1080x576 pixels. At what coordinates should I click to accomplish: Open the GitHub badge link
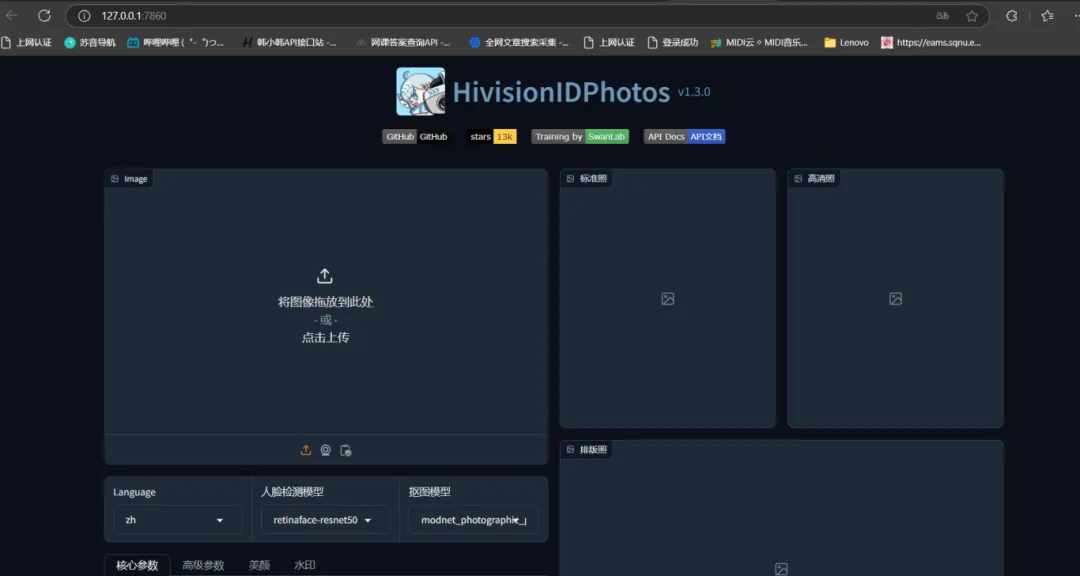click(x=415, y=137)
